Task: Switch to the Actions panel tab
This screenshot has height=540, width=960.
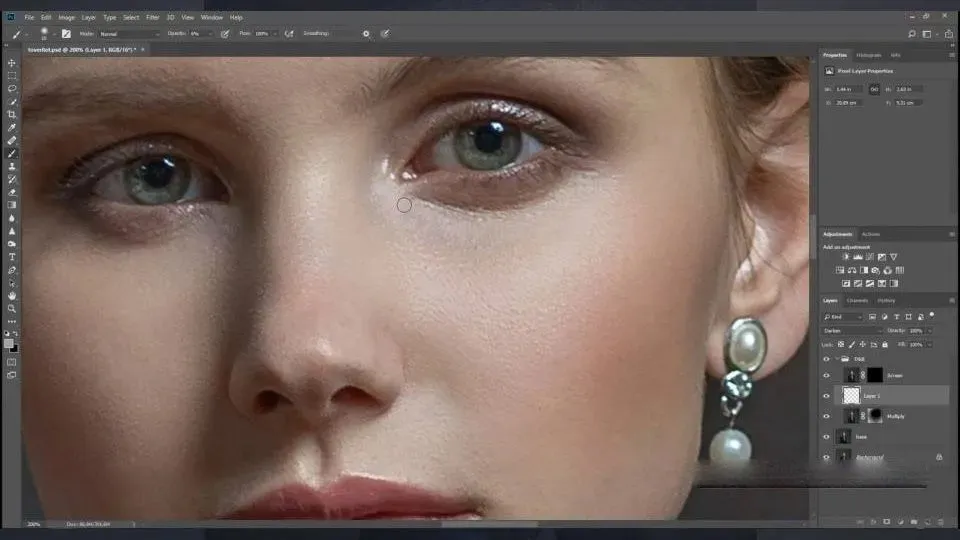Action: pyautogui.click(x=871, y=234)
